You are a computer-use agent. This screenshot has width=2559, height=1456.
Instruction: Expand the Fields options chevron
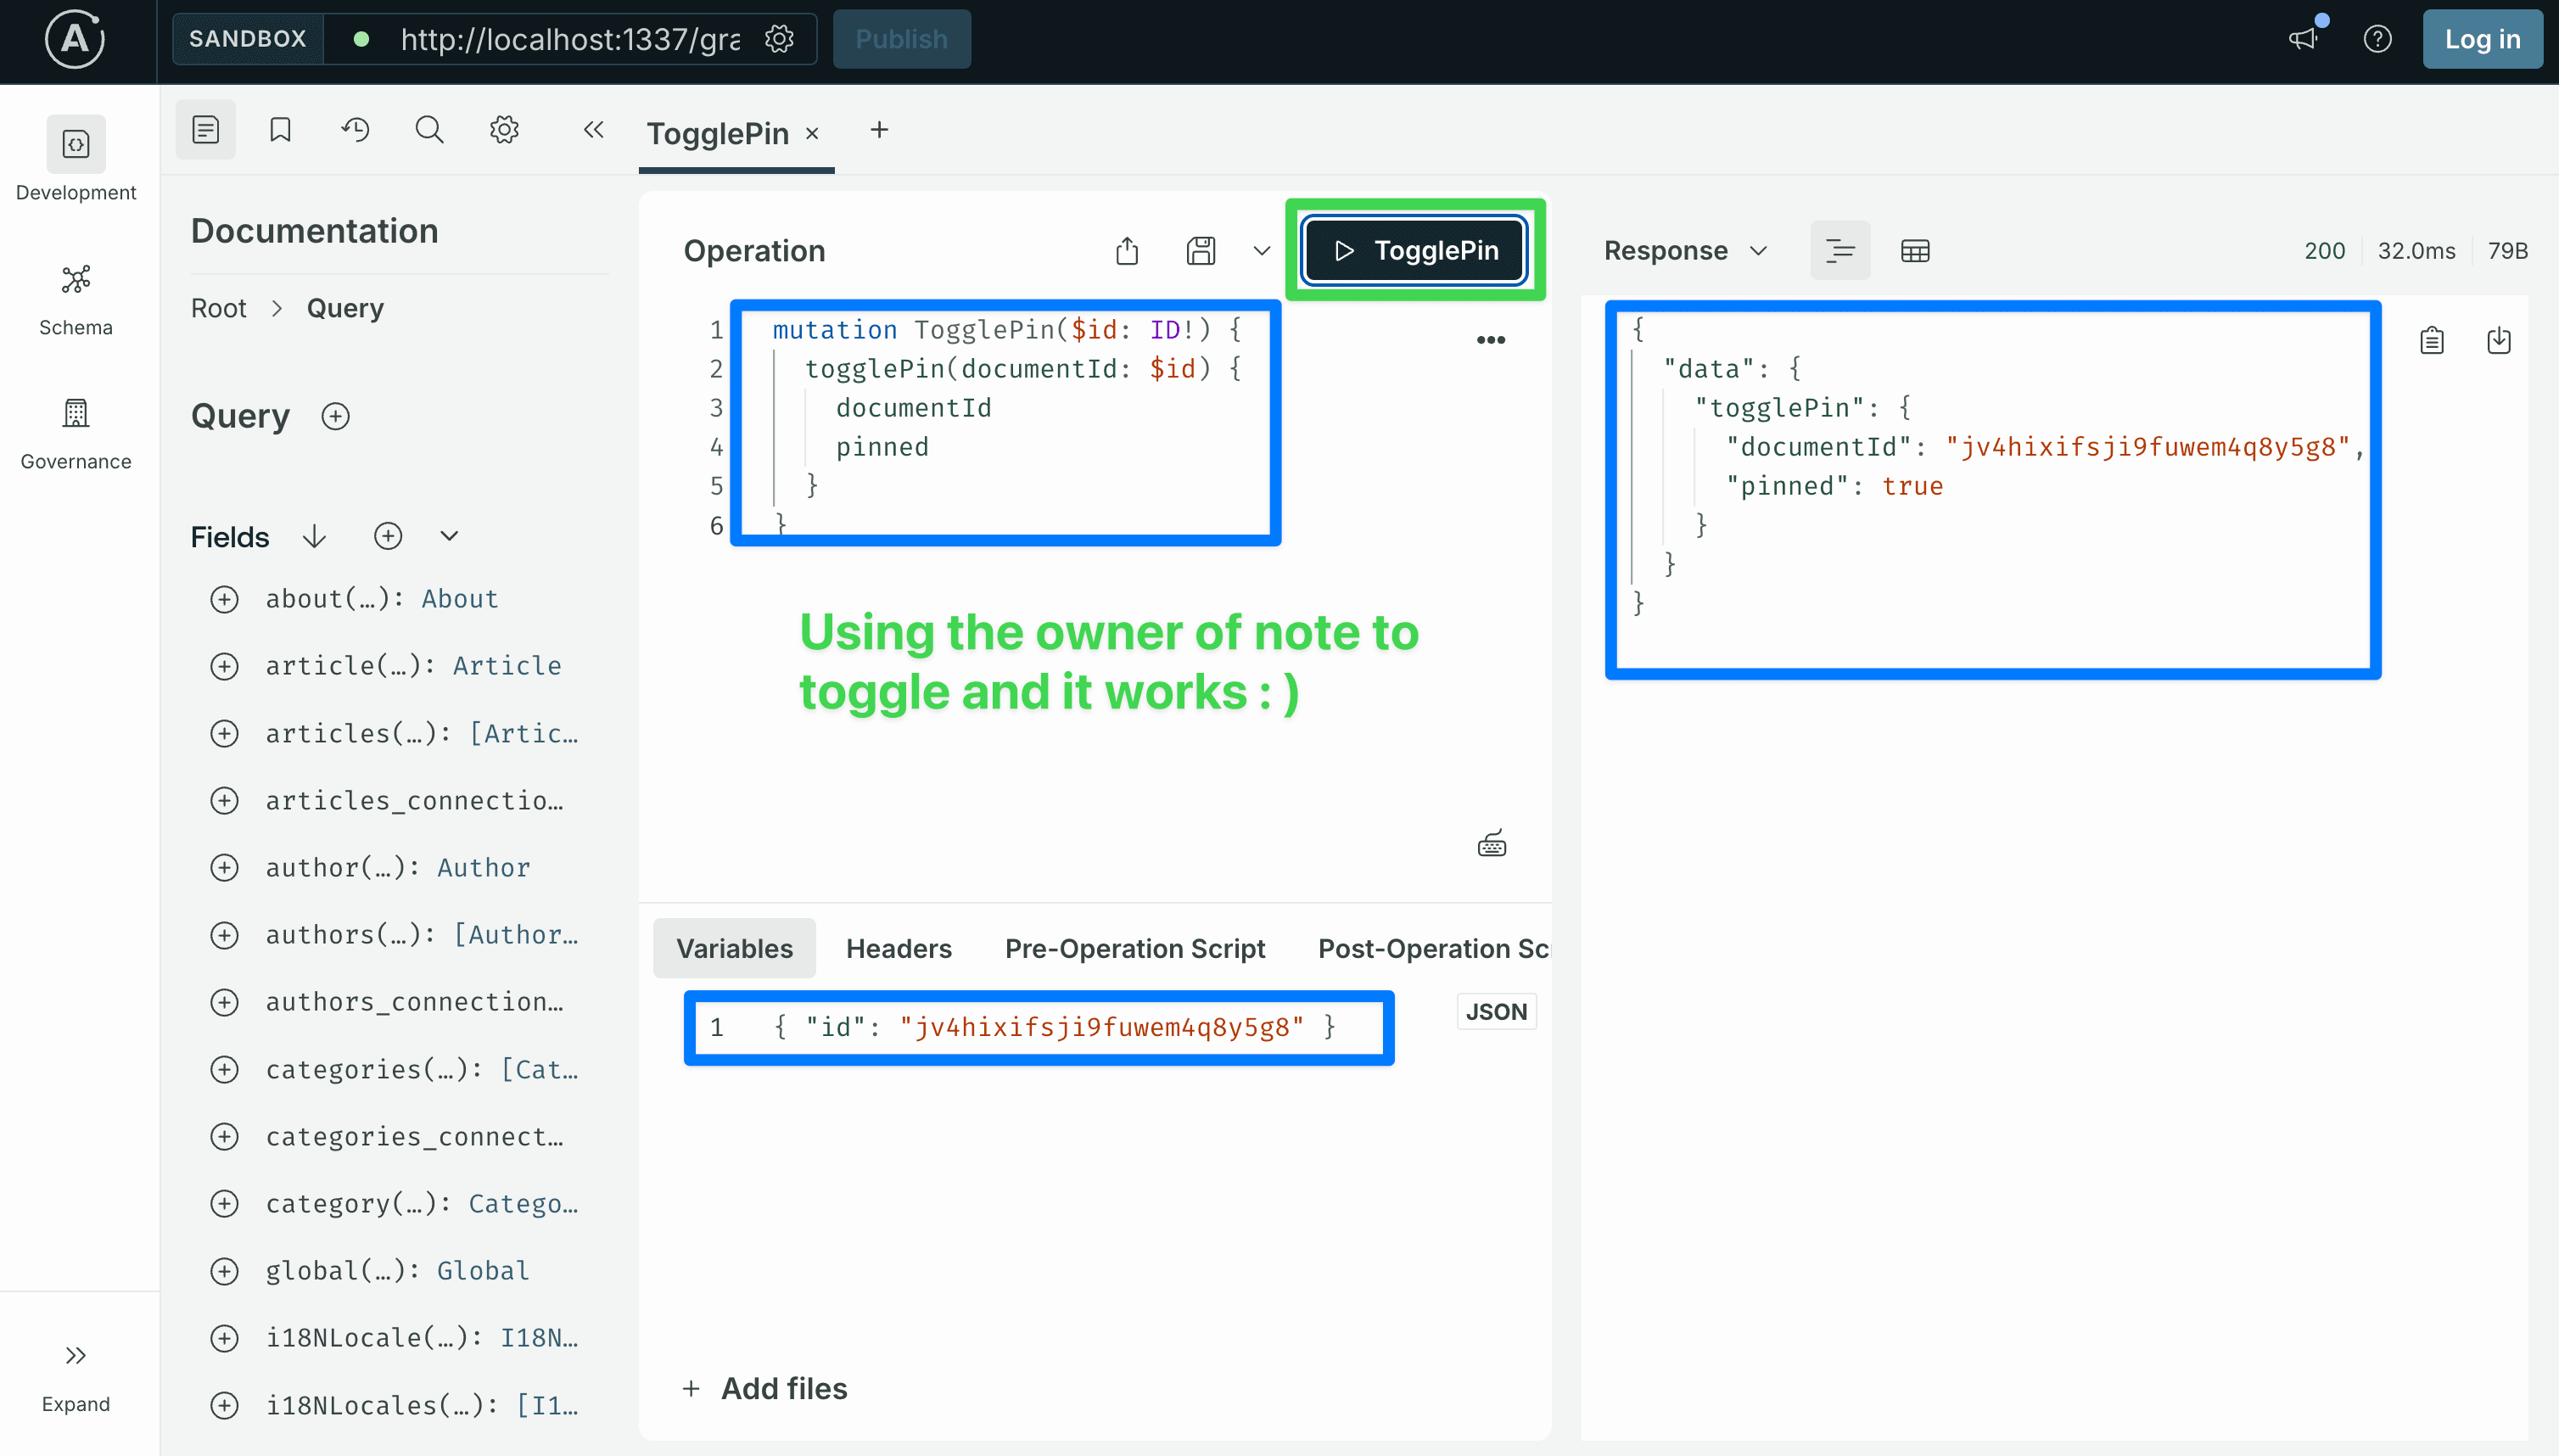point(449,537)
